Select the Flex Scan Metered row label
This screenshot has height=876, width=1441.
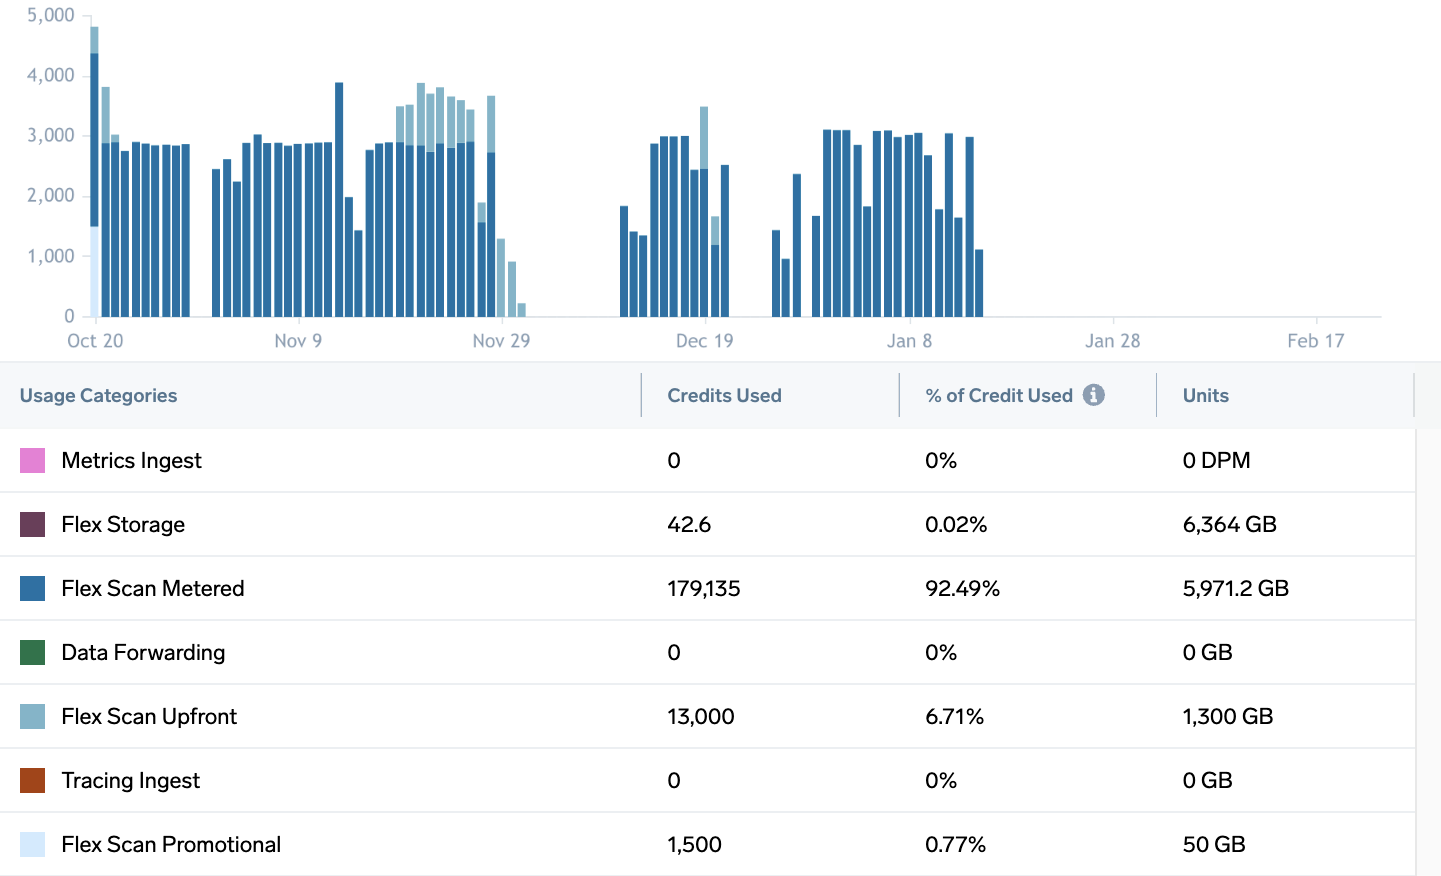(x=152, y=589)
